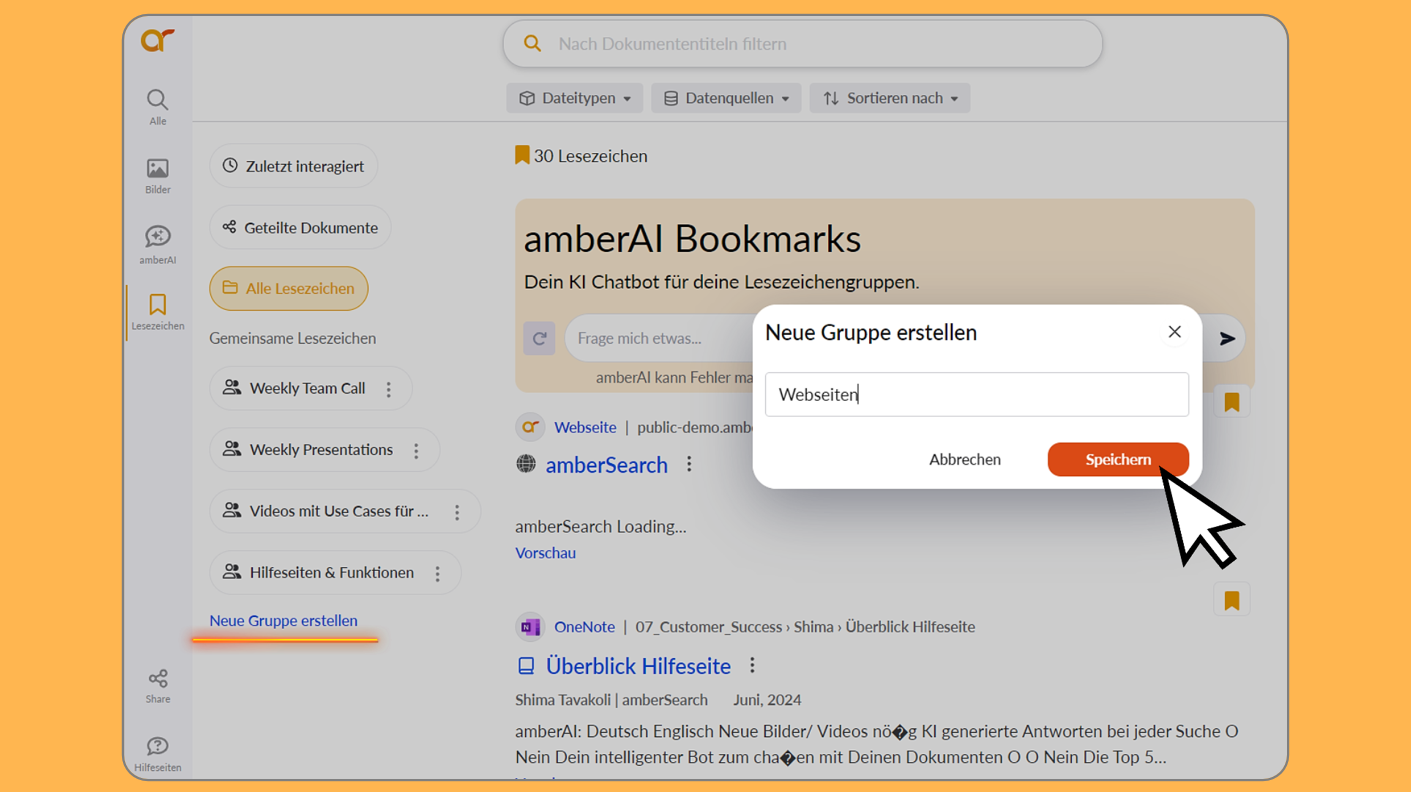Select the Zuletzt interagiert filter
The width and height of the screenshot is (1411, 792).
click(x=293, y=166)
